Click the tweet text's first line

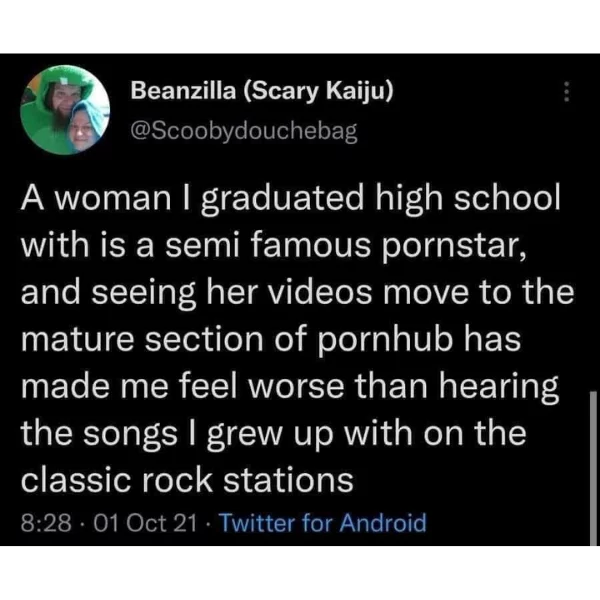click(x=290, y=199)
